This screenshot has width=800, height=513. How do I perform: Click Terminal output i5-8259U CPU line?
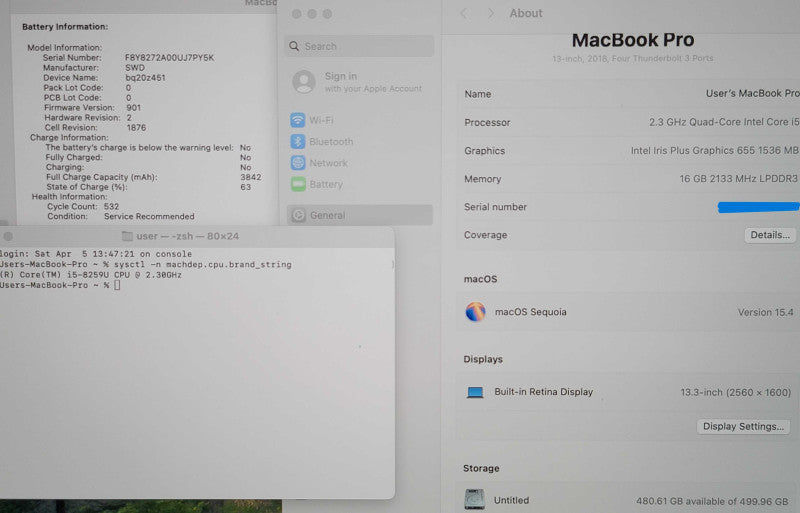coord(91,275)
